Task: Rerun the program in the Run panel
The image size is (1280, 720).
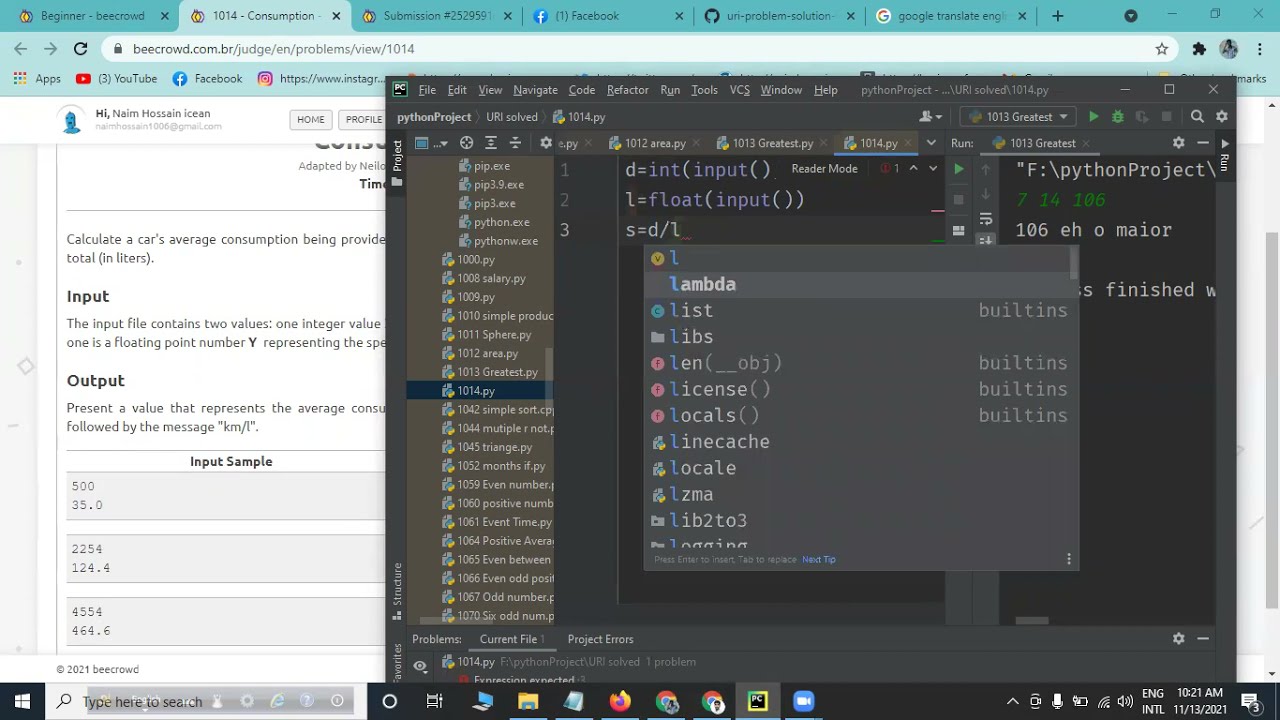Action: (958, 170)
